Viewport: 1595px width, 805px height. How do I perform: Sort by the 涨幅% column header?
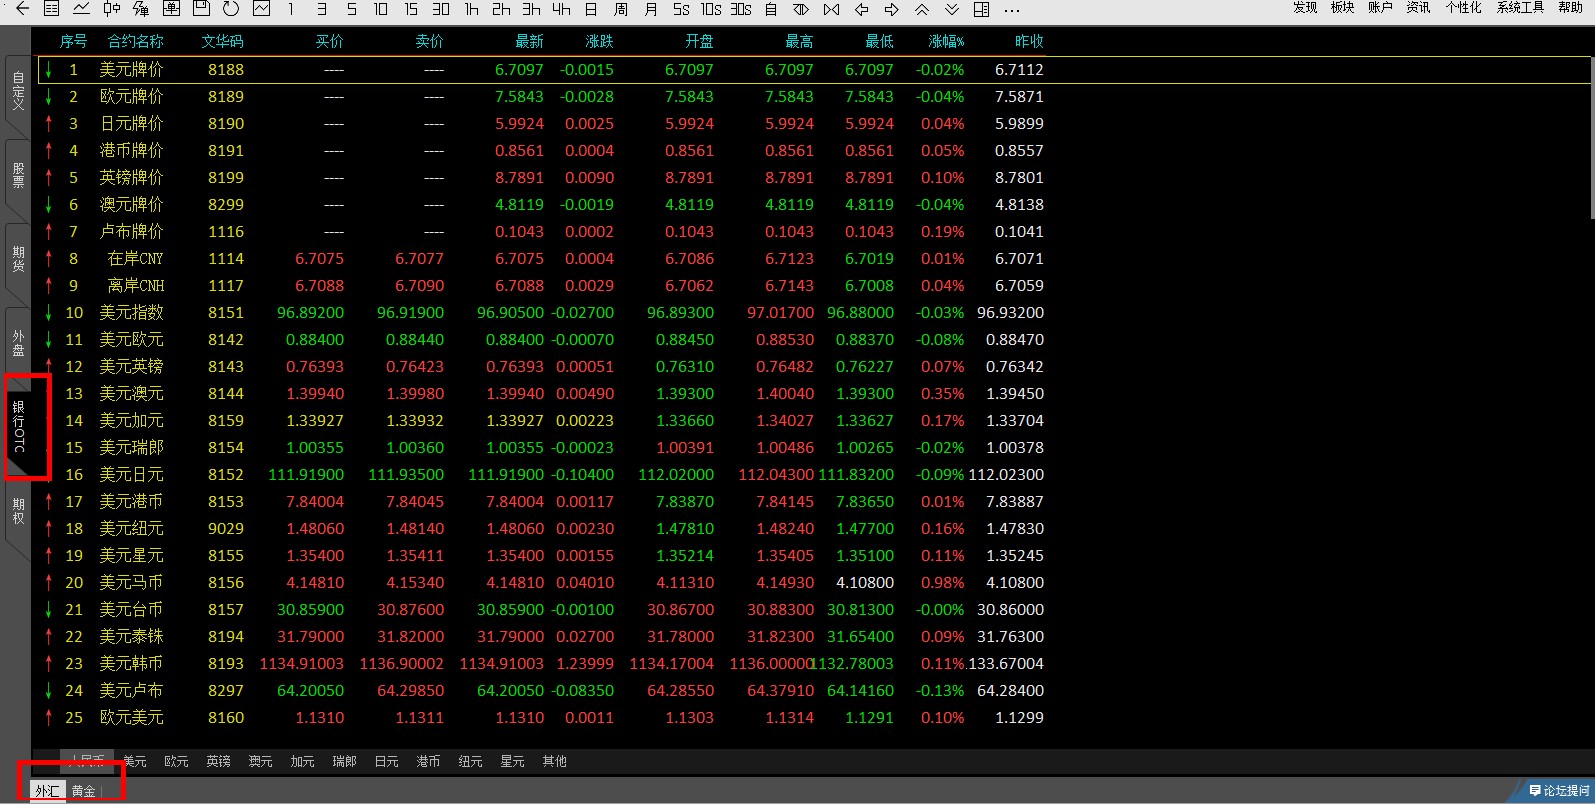946,42
